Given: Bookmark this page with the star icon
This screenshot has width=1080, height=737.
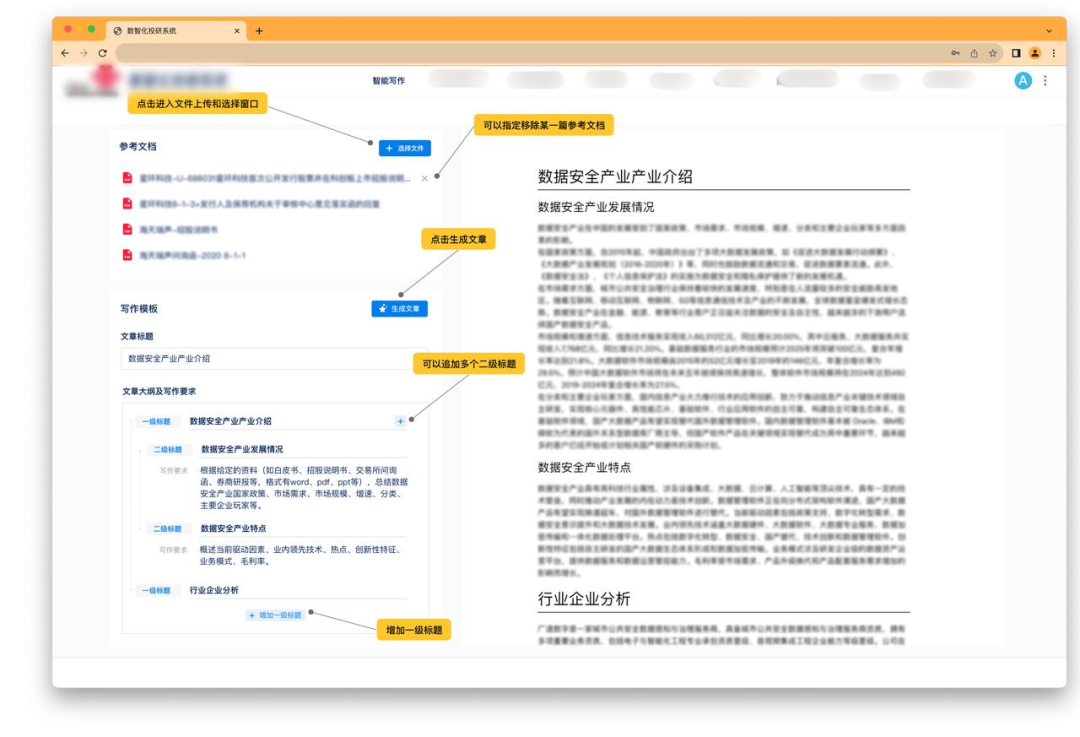Looking at the screenshot, I should pos(993,53).
